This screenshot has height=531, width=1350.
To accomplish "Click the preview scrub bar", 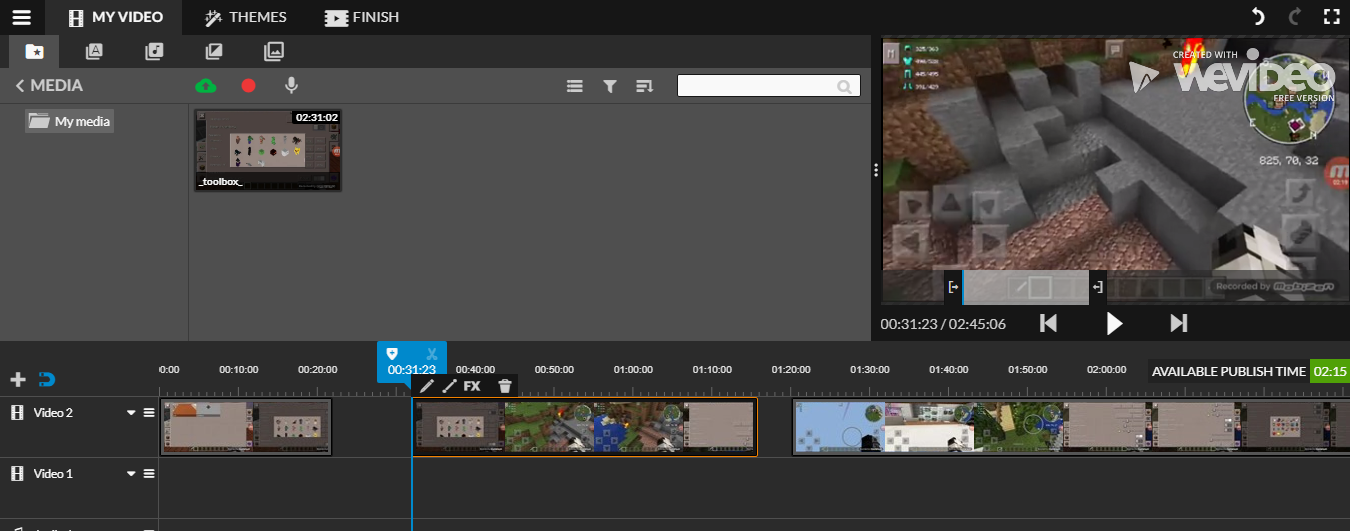I will coord(1026,287).
